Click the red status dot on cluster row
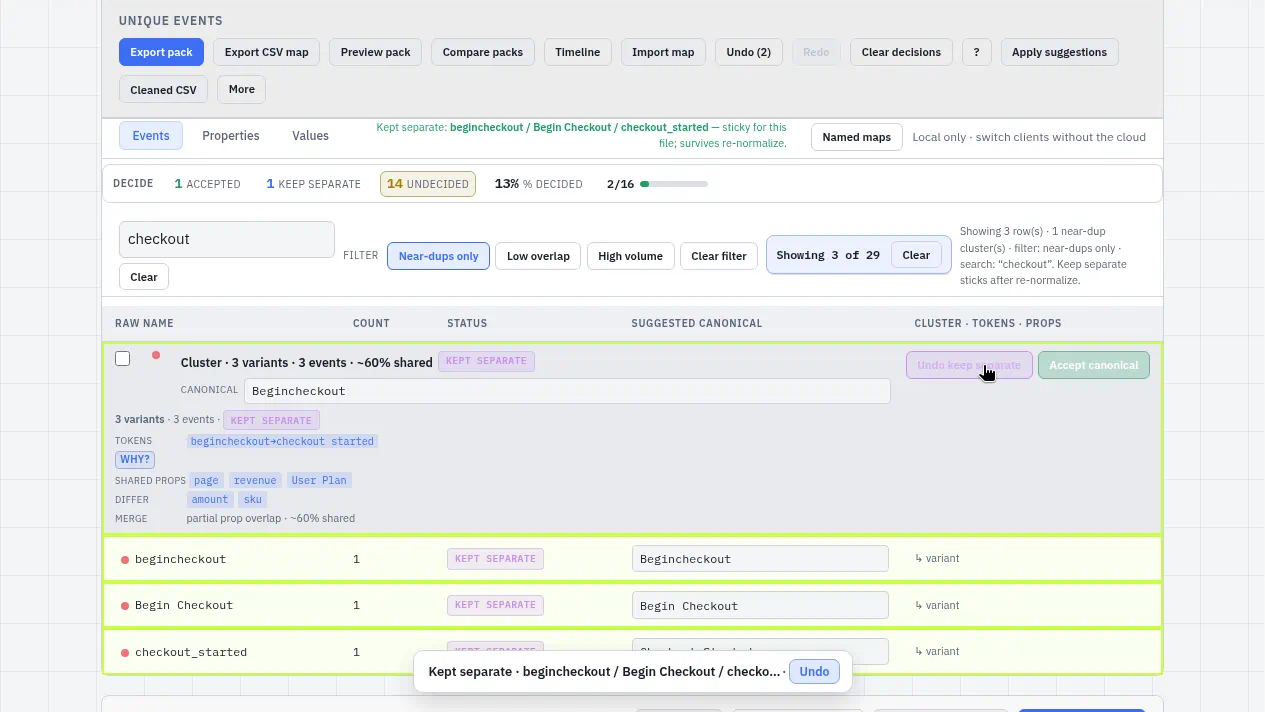 point(156,355)
